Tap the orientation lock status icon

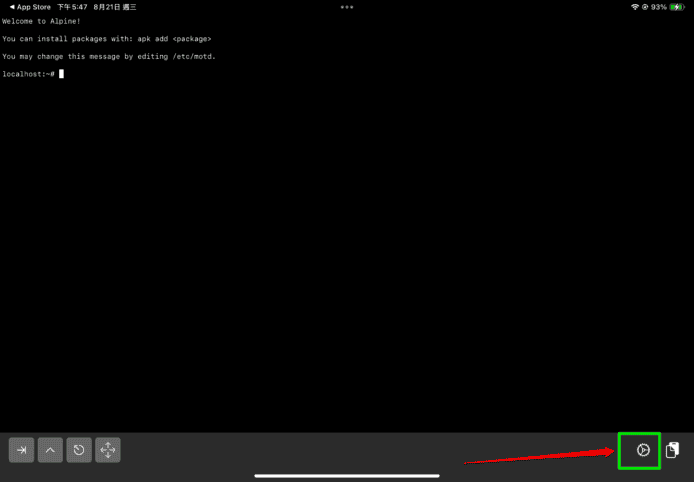pyautogui.click(x=646, y=7)
